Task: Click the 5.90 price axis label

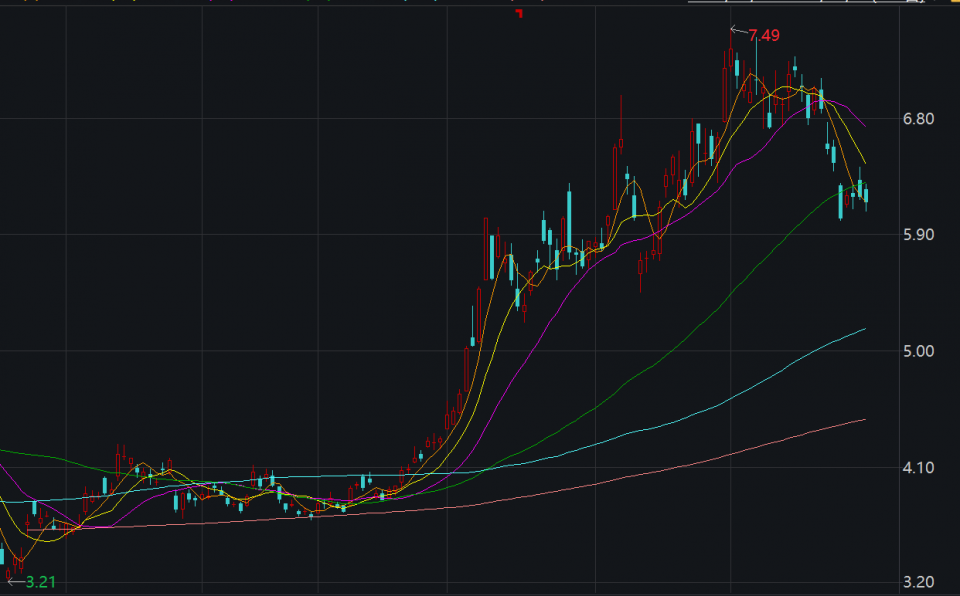Action: tap(917, 235)
